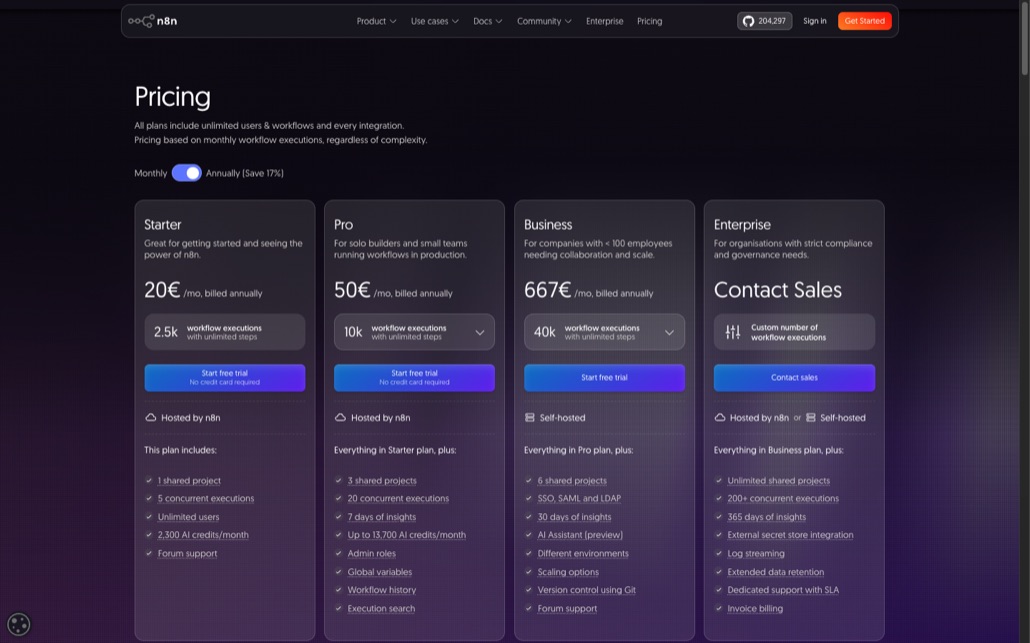Image resolution: width=1030 pixels, height=643 pixels.
Task: Click 'Execution search' feature in Pro
Action: coord(381,608)
